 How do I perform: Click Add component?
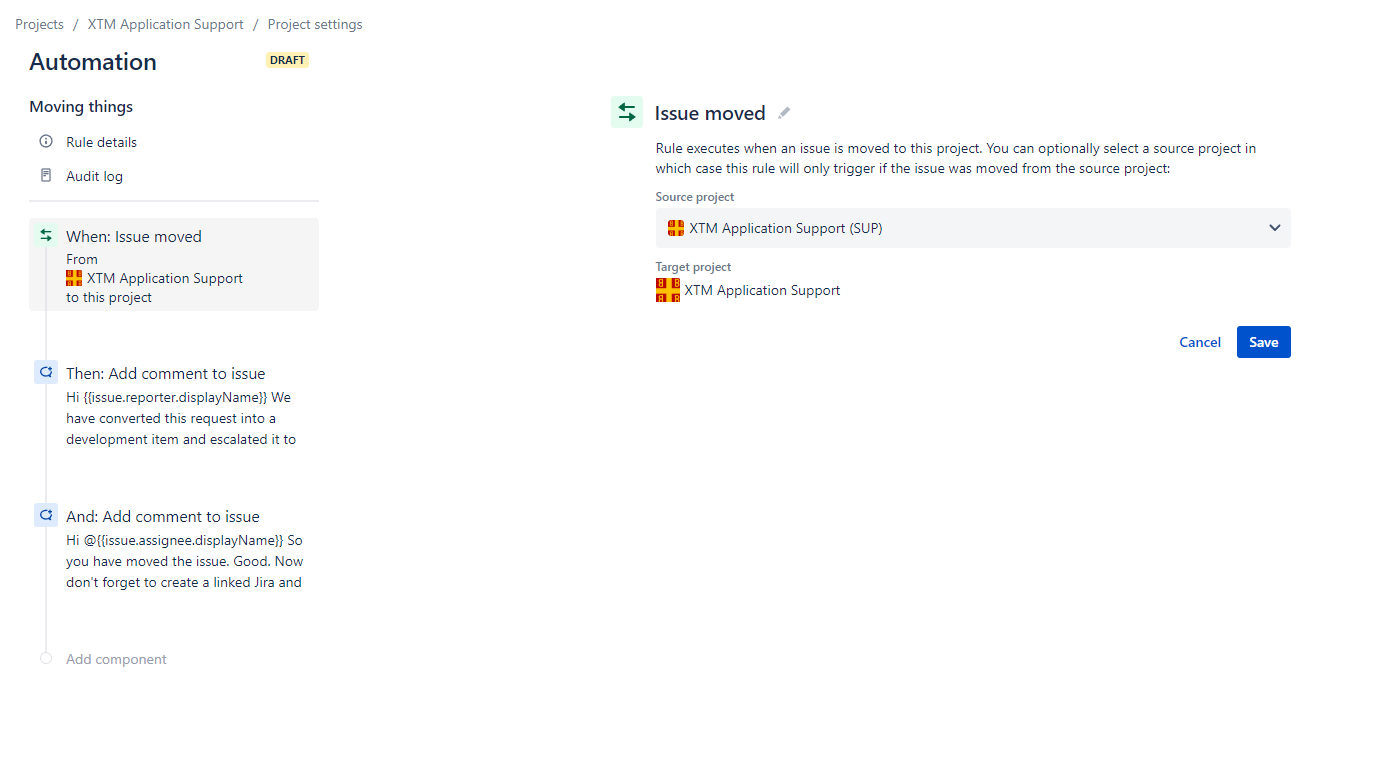116,659
